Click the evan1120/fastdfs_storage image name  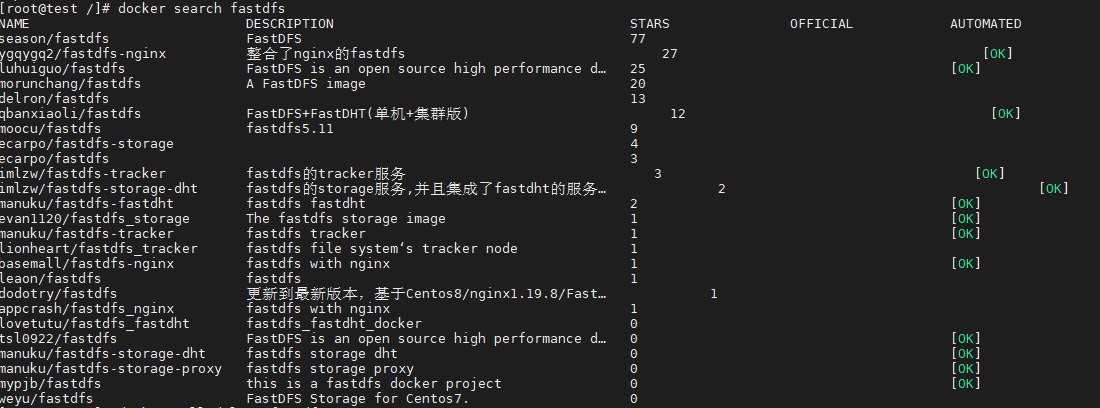[95, 219]
